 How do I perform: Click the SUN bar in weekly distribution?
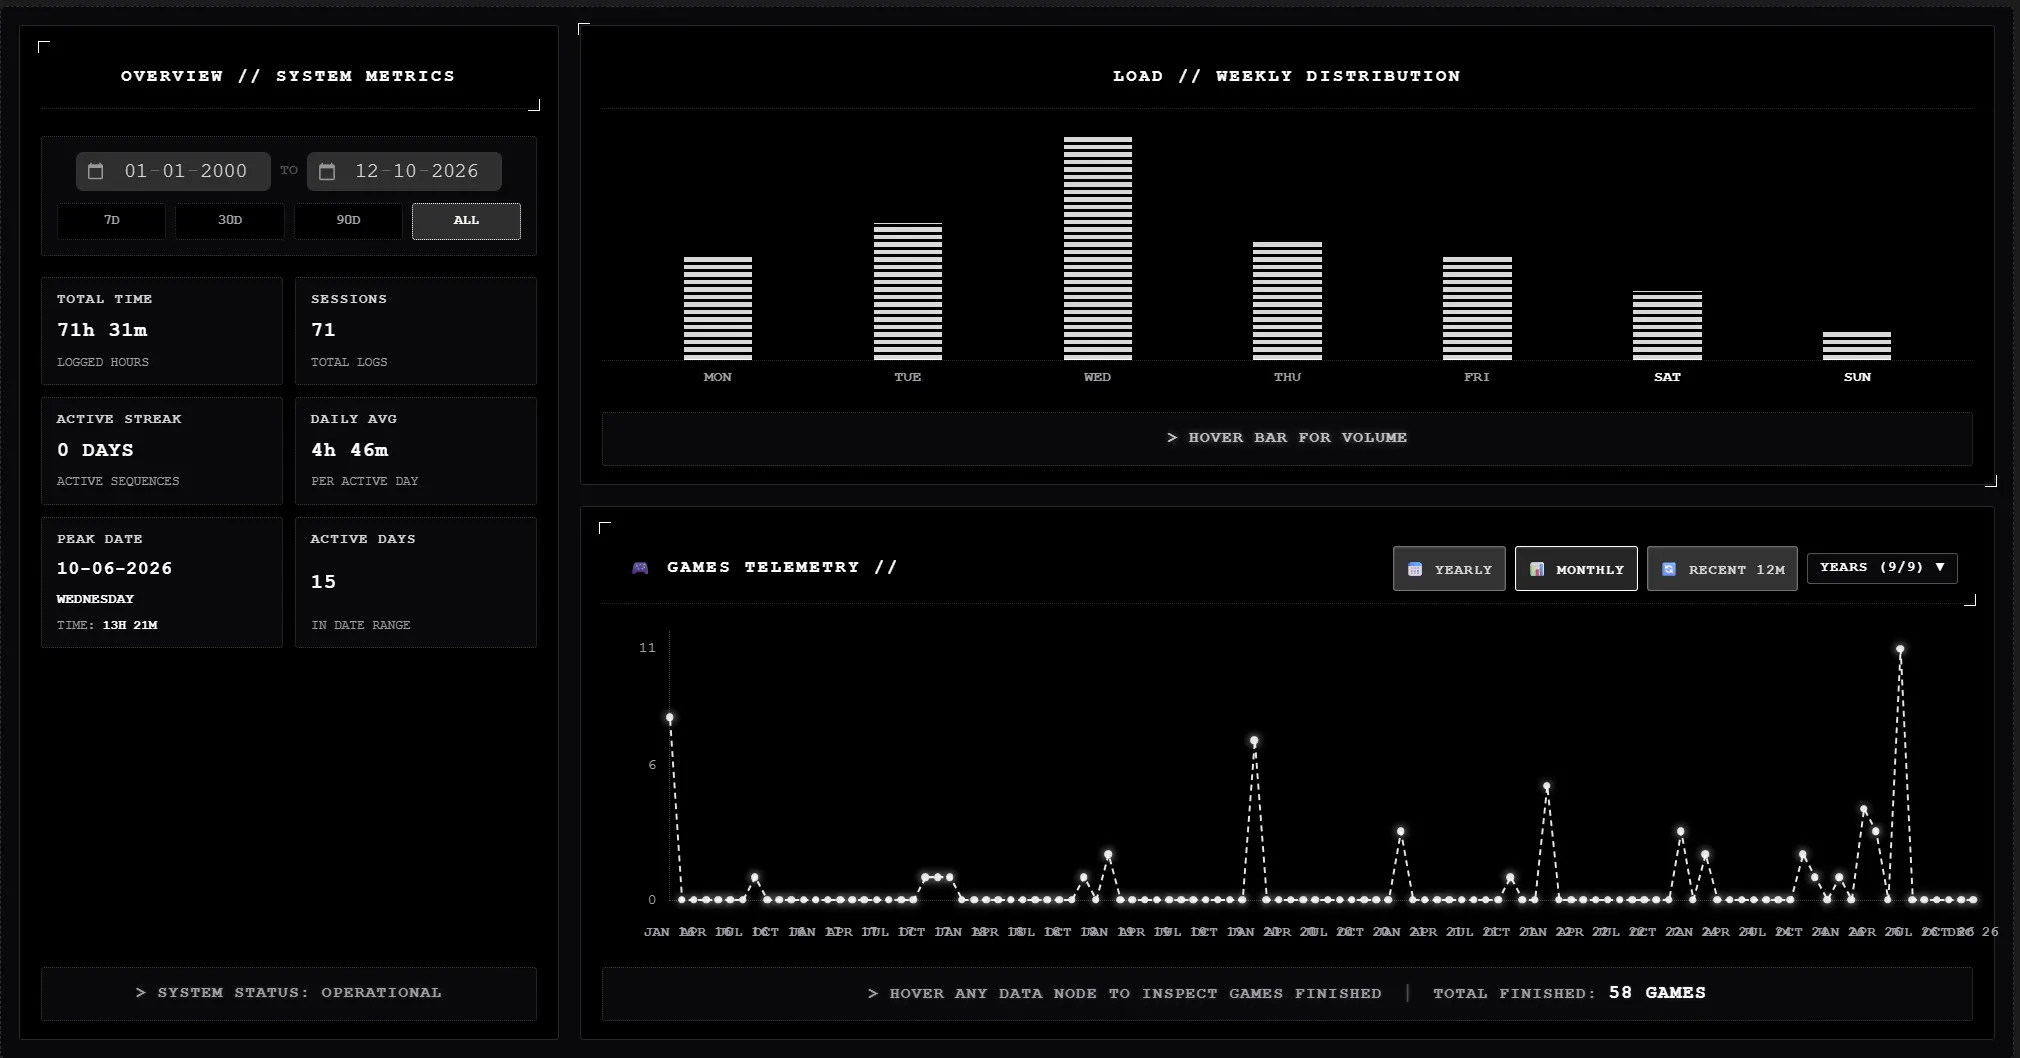[1857, 346]
